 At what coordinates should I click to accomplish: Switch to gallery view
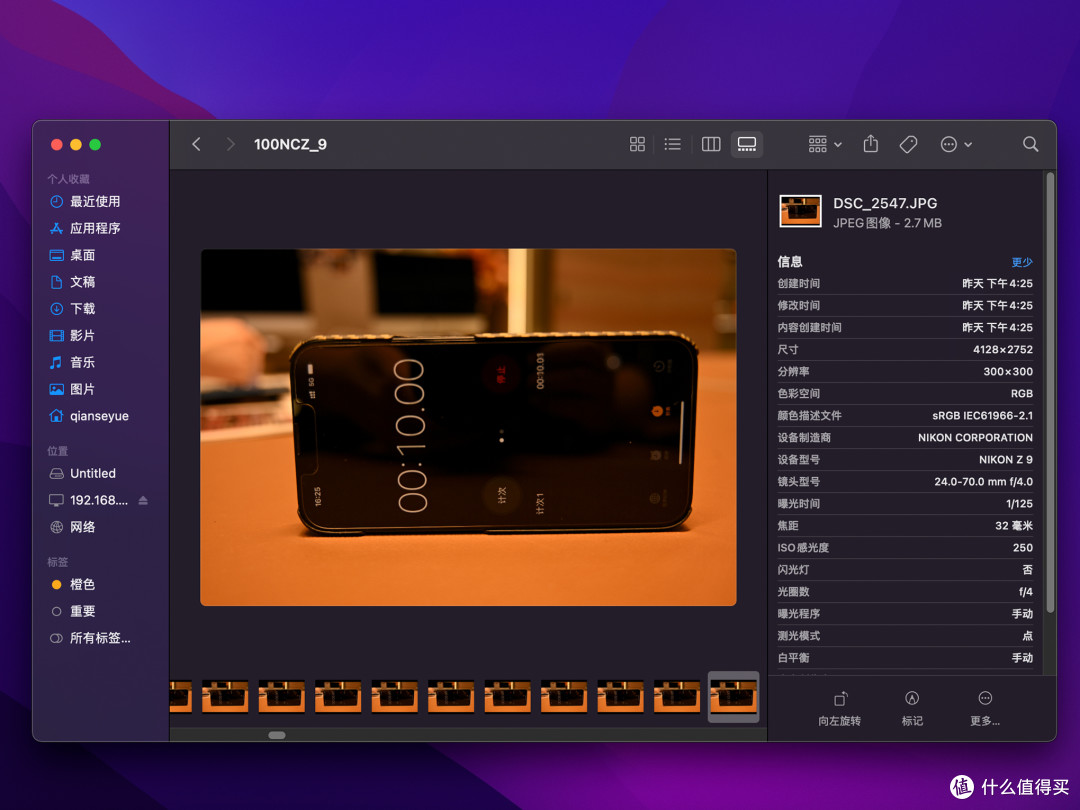[747, 144]
